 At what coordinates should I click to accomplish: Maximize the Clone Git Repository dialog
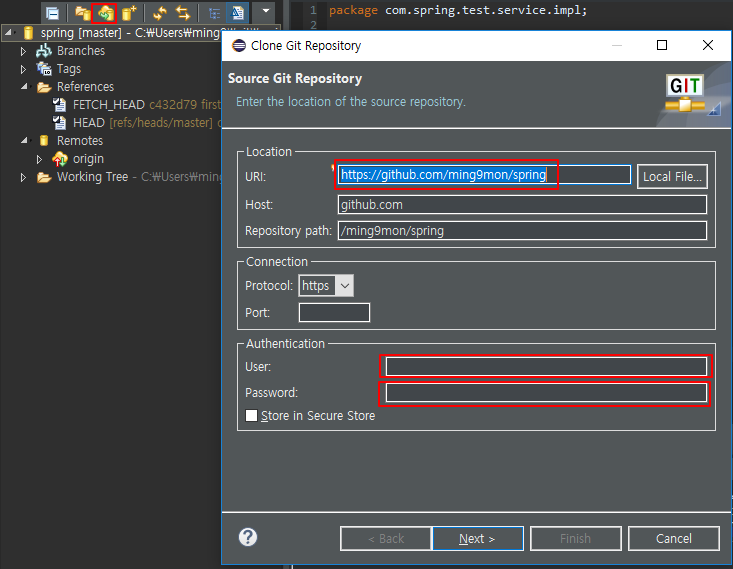point(661,45)
